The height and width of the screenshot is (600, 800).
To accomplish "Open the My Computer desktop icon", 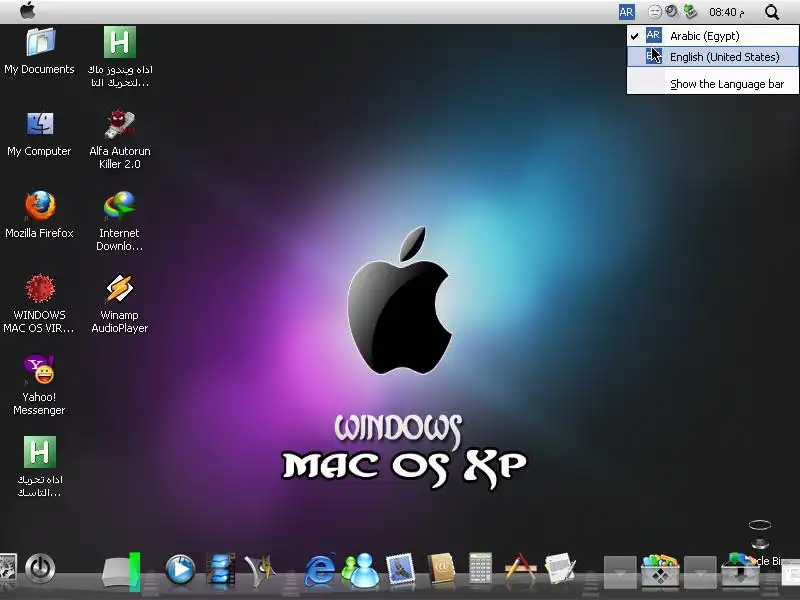I will point(39,134).
